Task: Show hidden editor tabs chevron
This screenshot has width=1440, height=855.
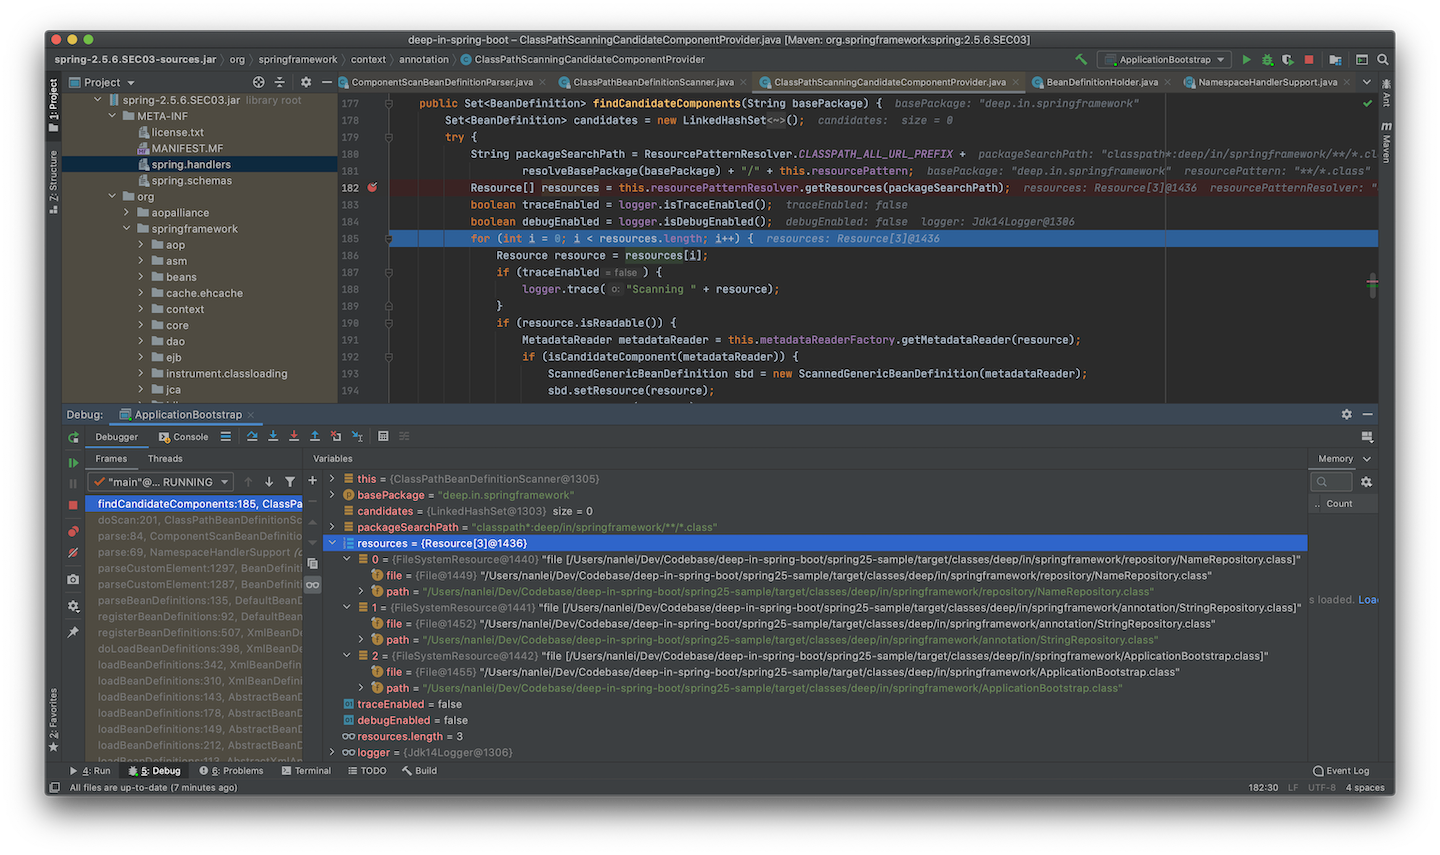Action: pos(1367,82)
